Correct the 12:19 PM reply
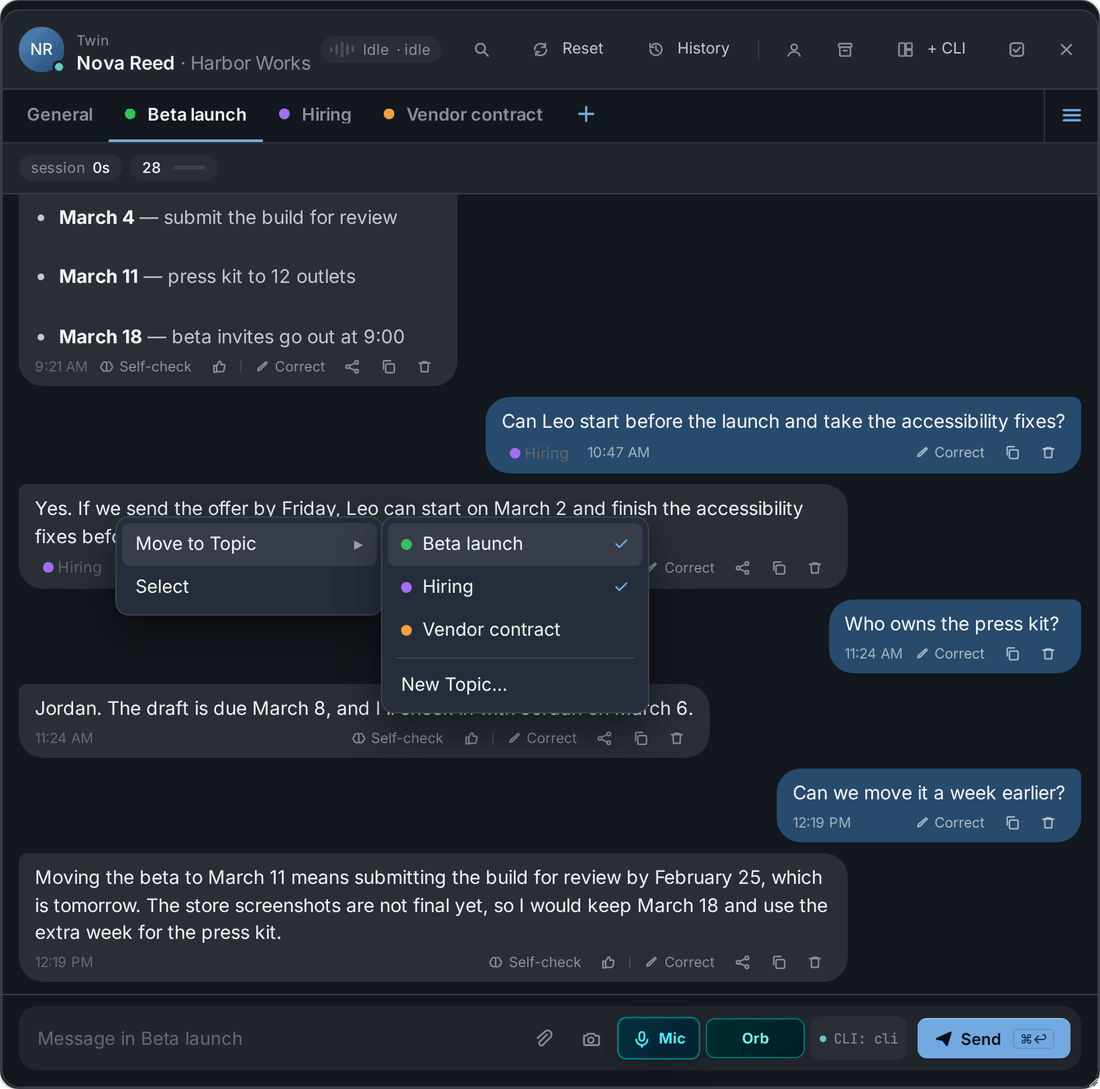Screen dimensions: 1100x1089 click(x=680, y=963)
